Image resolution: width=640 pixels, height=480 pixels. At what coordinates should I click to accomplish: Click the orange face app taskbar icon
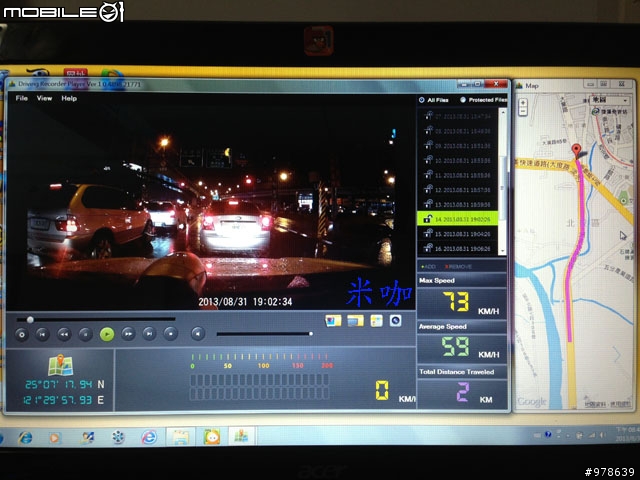coord(211,437)
